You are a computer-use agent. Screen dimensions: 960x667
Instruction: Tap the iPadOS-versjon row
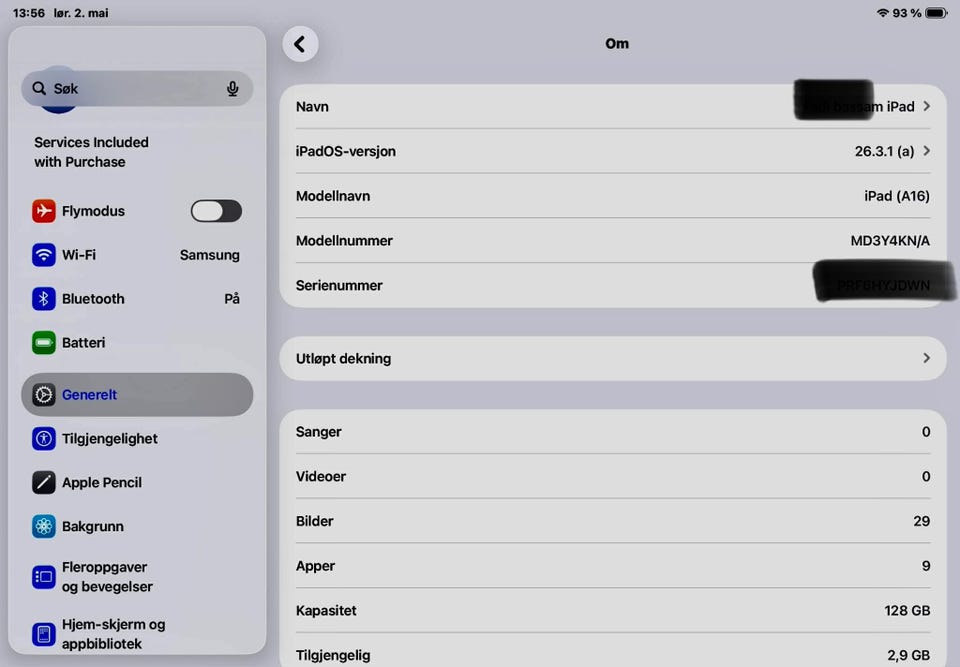613,151
